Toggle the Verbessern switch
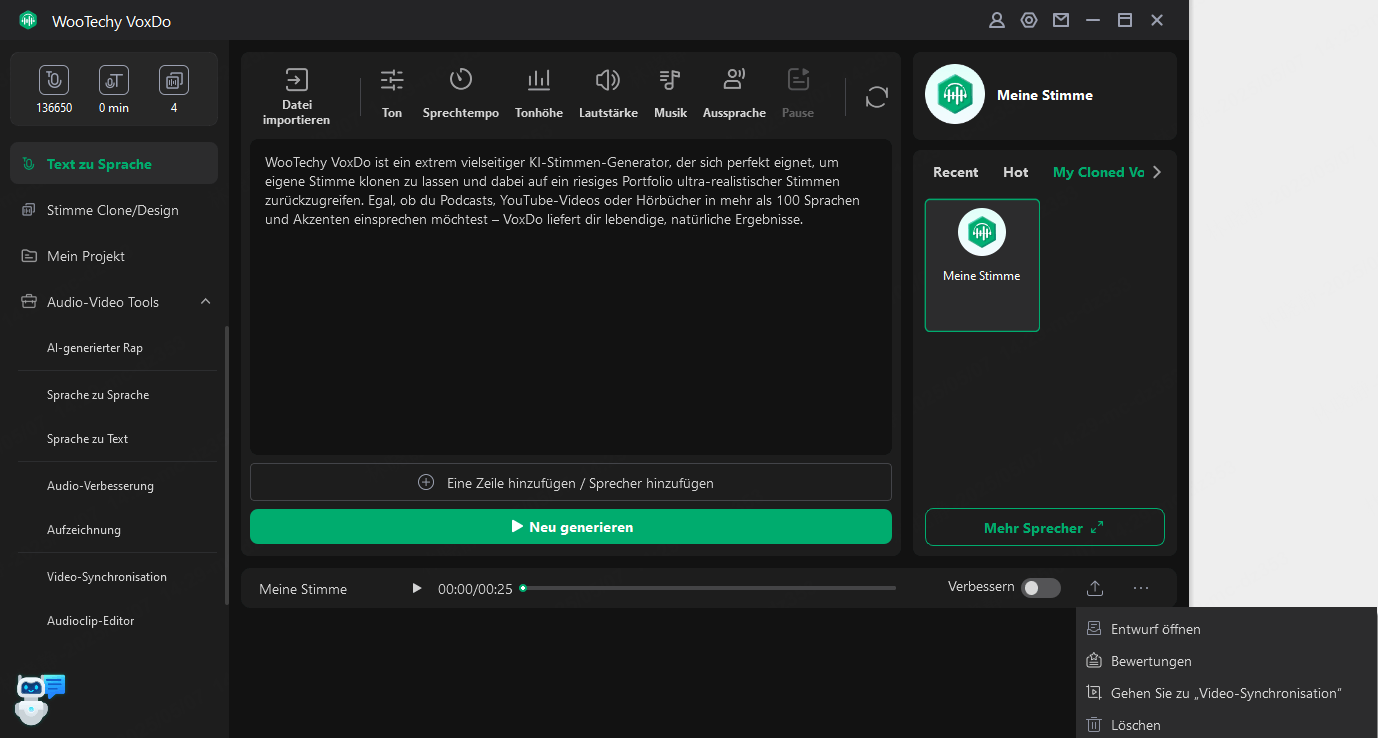The image size is (1378, 738). coord(1040,588)
